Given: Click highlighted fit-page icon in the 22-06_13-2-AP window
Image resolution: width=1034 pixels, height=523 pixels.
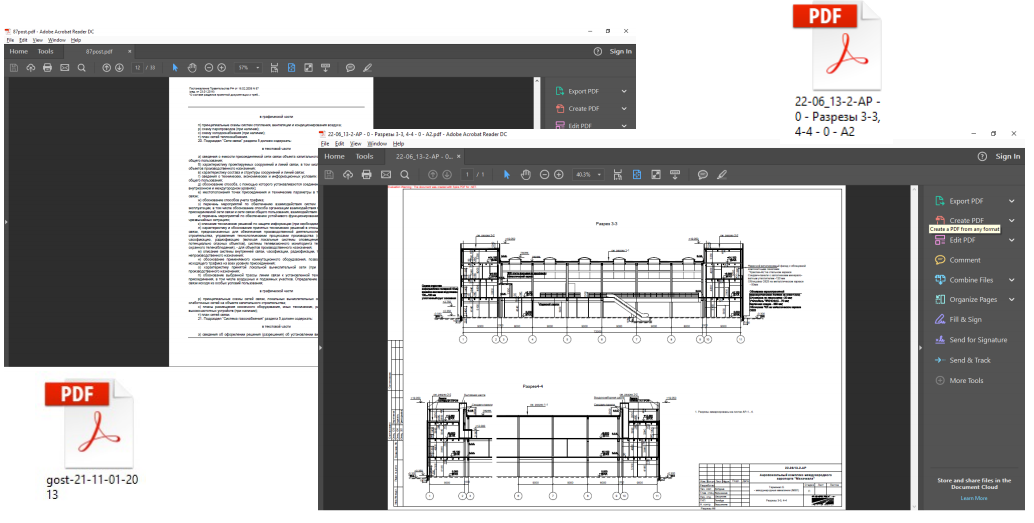Looking at the screenshot, I should [x=637, y=175].
